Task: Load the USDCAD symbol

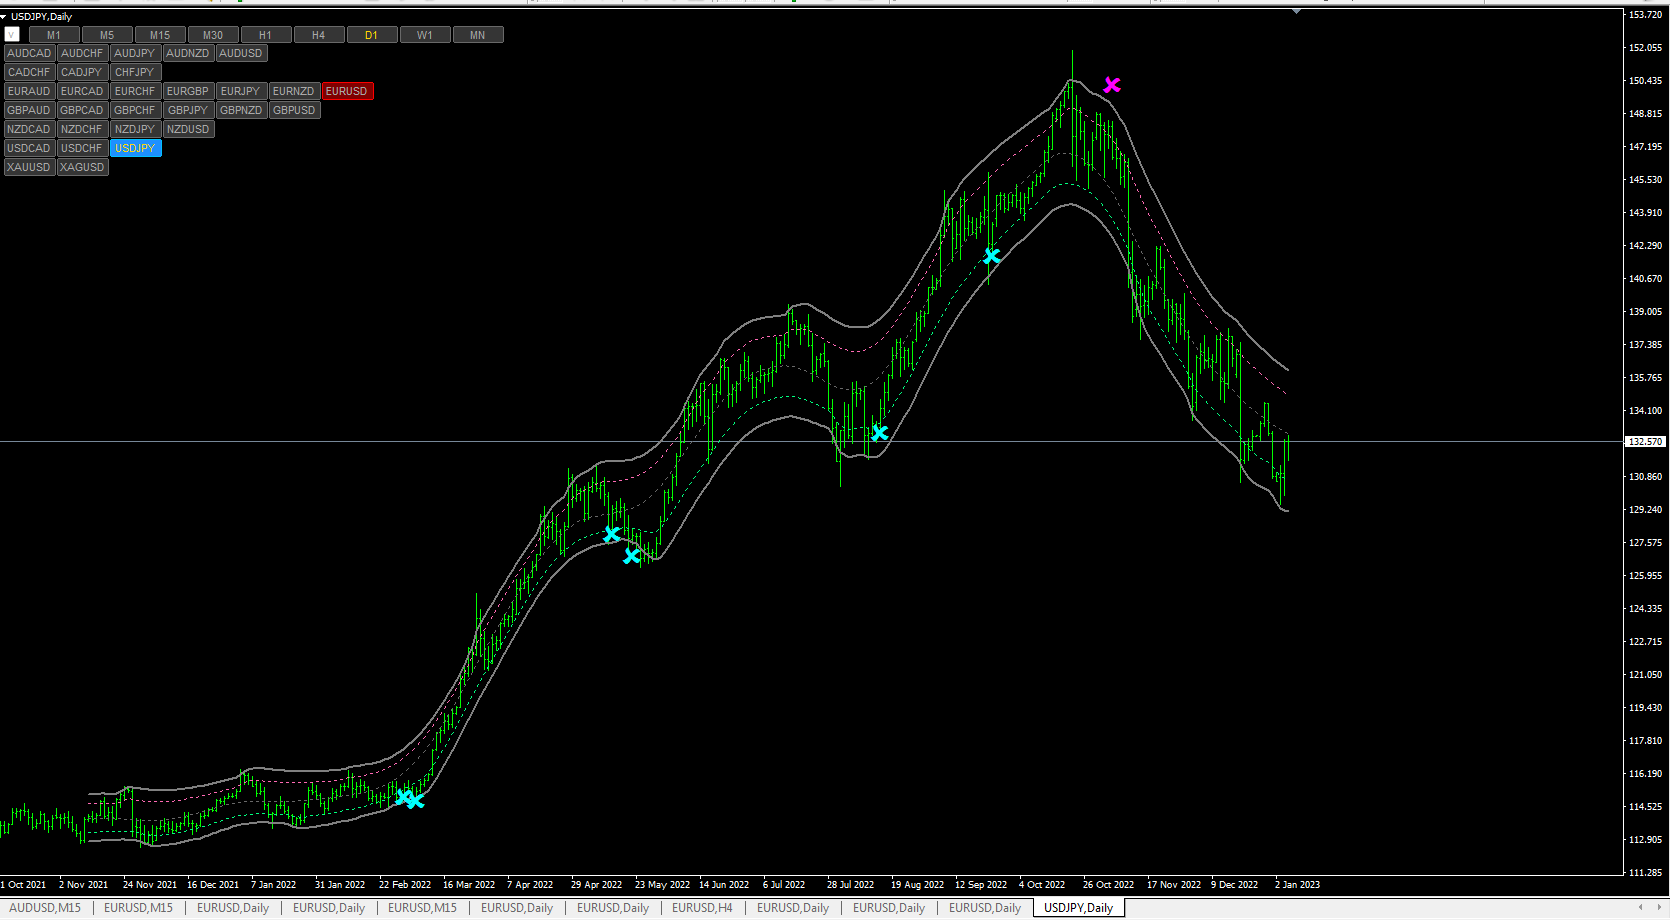Action: [29, 148]
